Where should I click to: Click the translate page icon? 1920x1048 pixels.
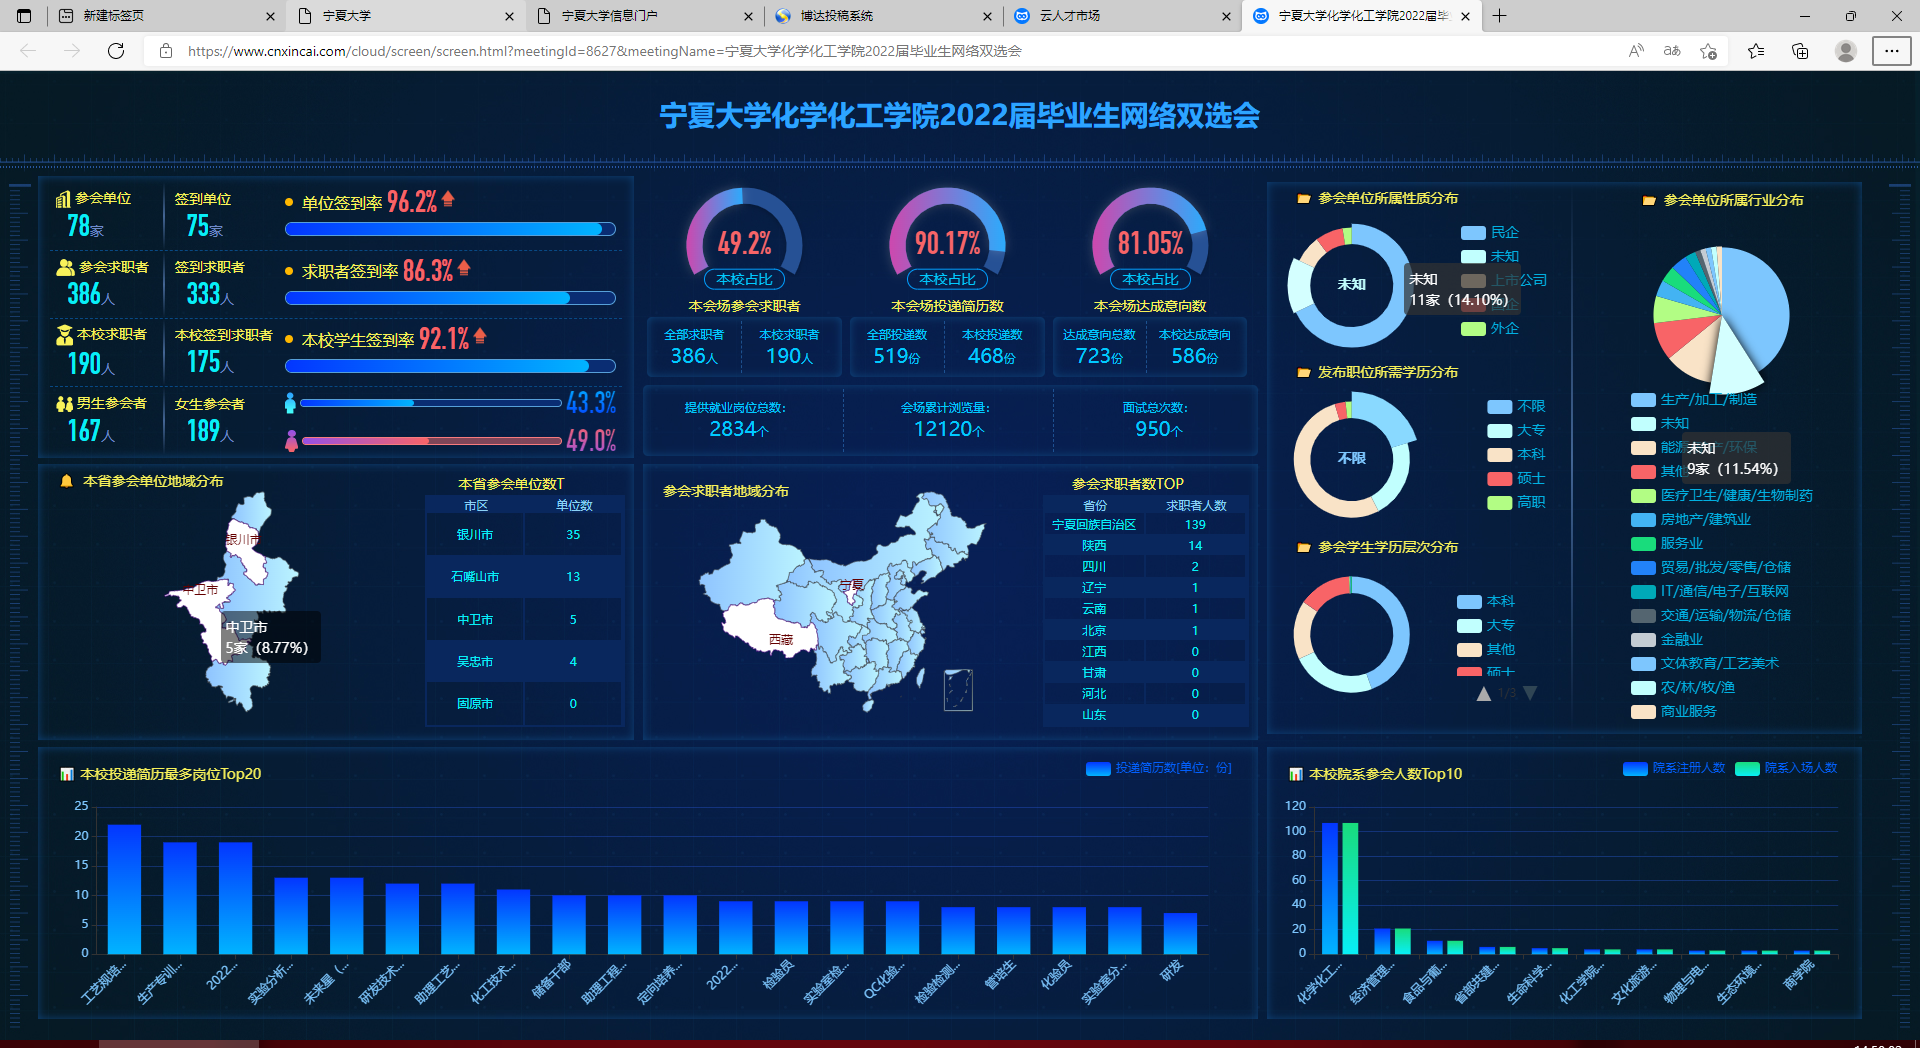coord(1672,51)
